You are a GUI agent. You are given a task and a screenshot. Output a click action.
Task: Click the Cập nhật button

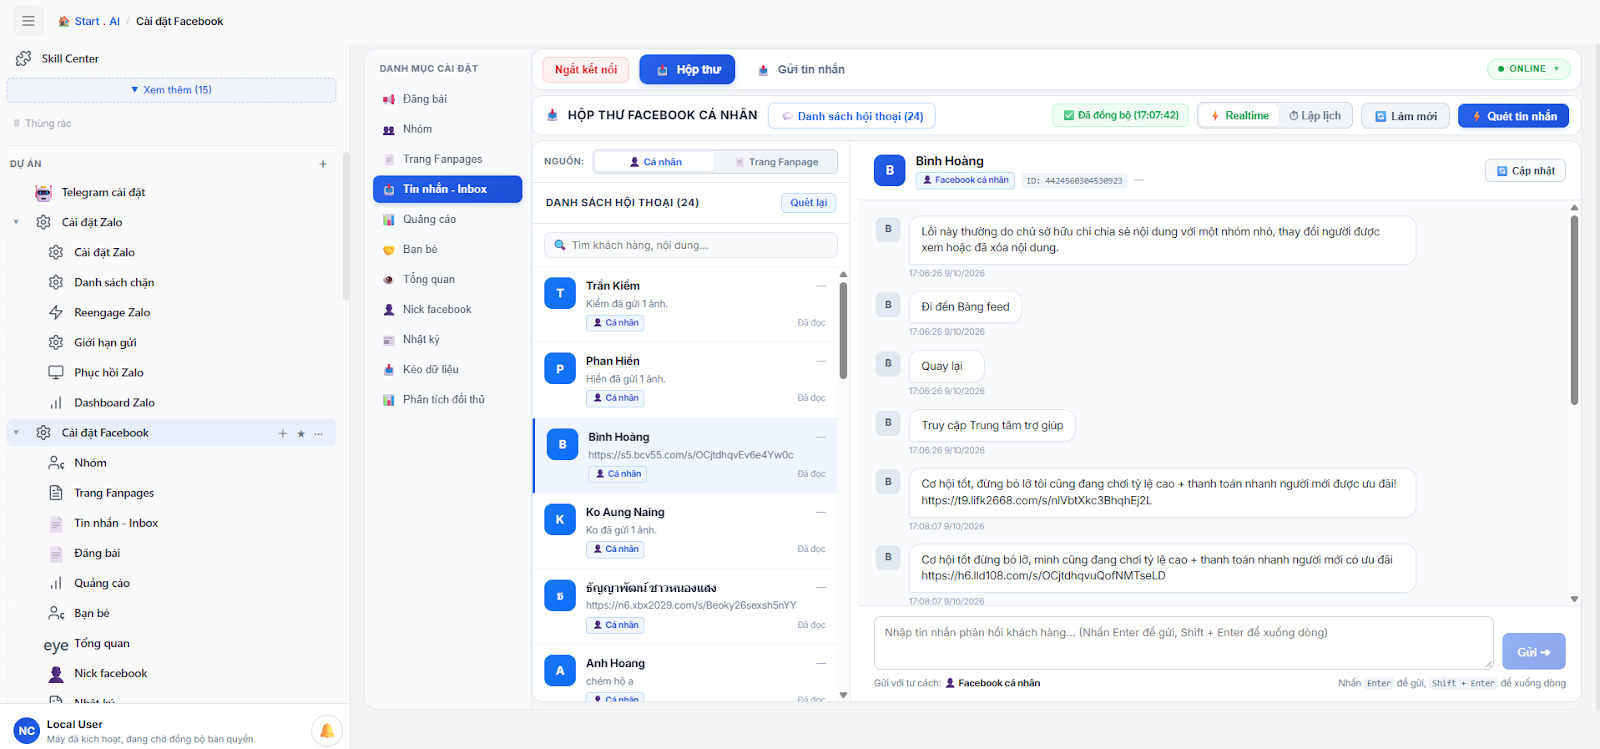tap(1525, 171)
